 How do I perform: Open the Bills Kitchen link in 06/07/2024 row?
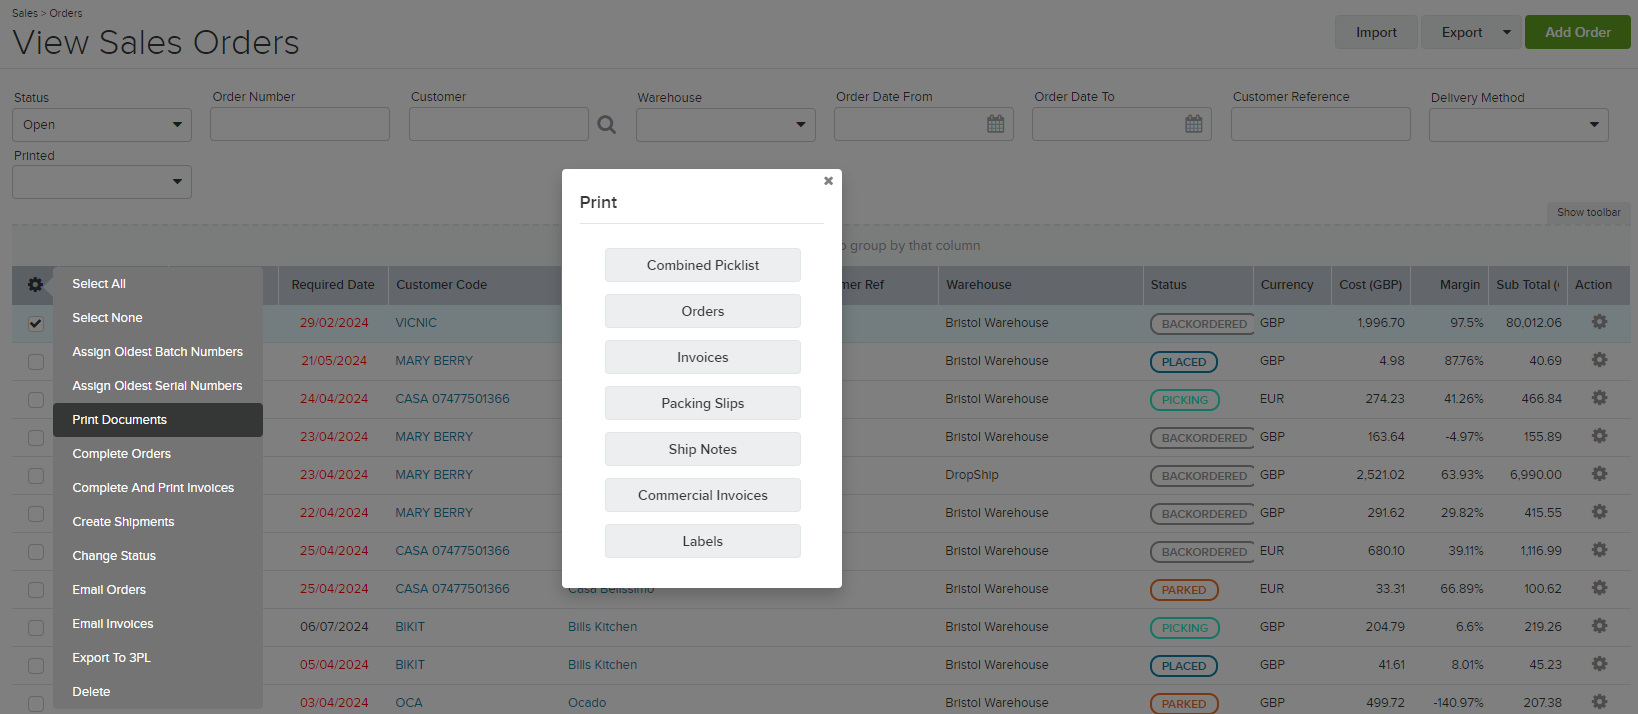click(x=602, y=627)
